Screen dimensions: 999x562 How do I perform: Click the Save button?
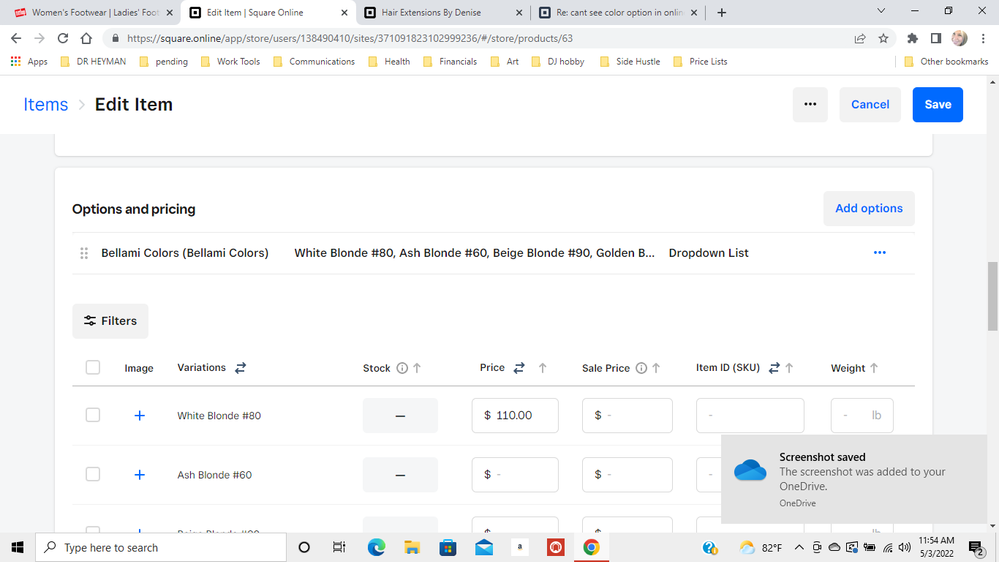pos(937,105)
